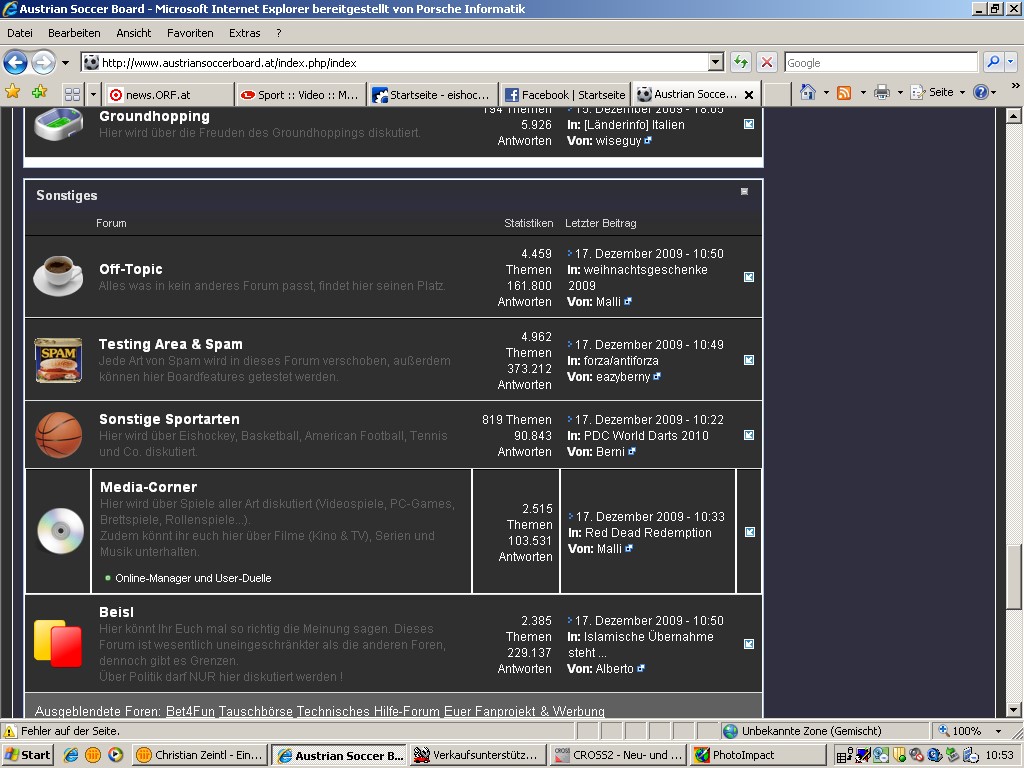The image size is (1024, 768).
Task: View eazyberny's profile link
Action: [623, 377]
